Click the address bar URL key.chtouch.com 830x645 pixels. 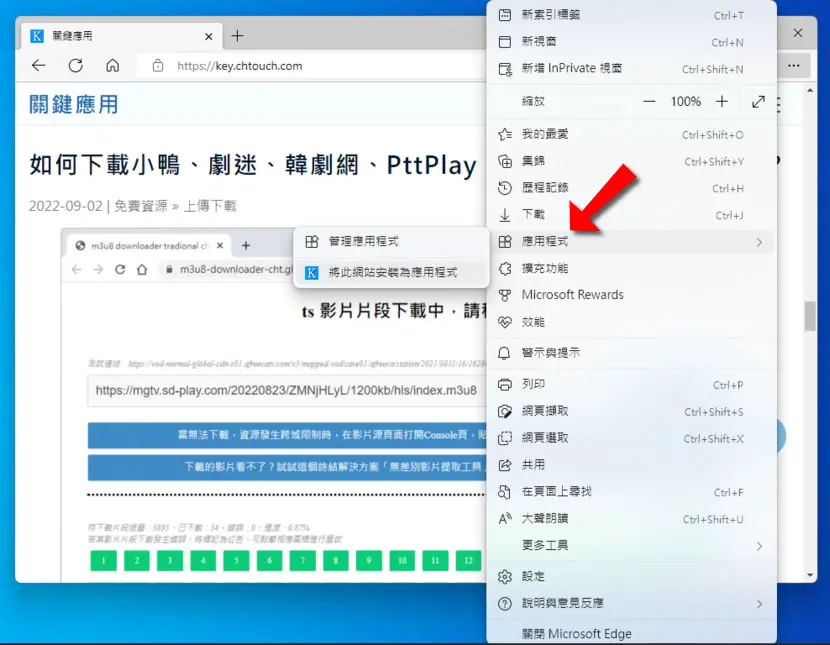click(239, 66)
